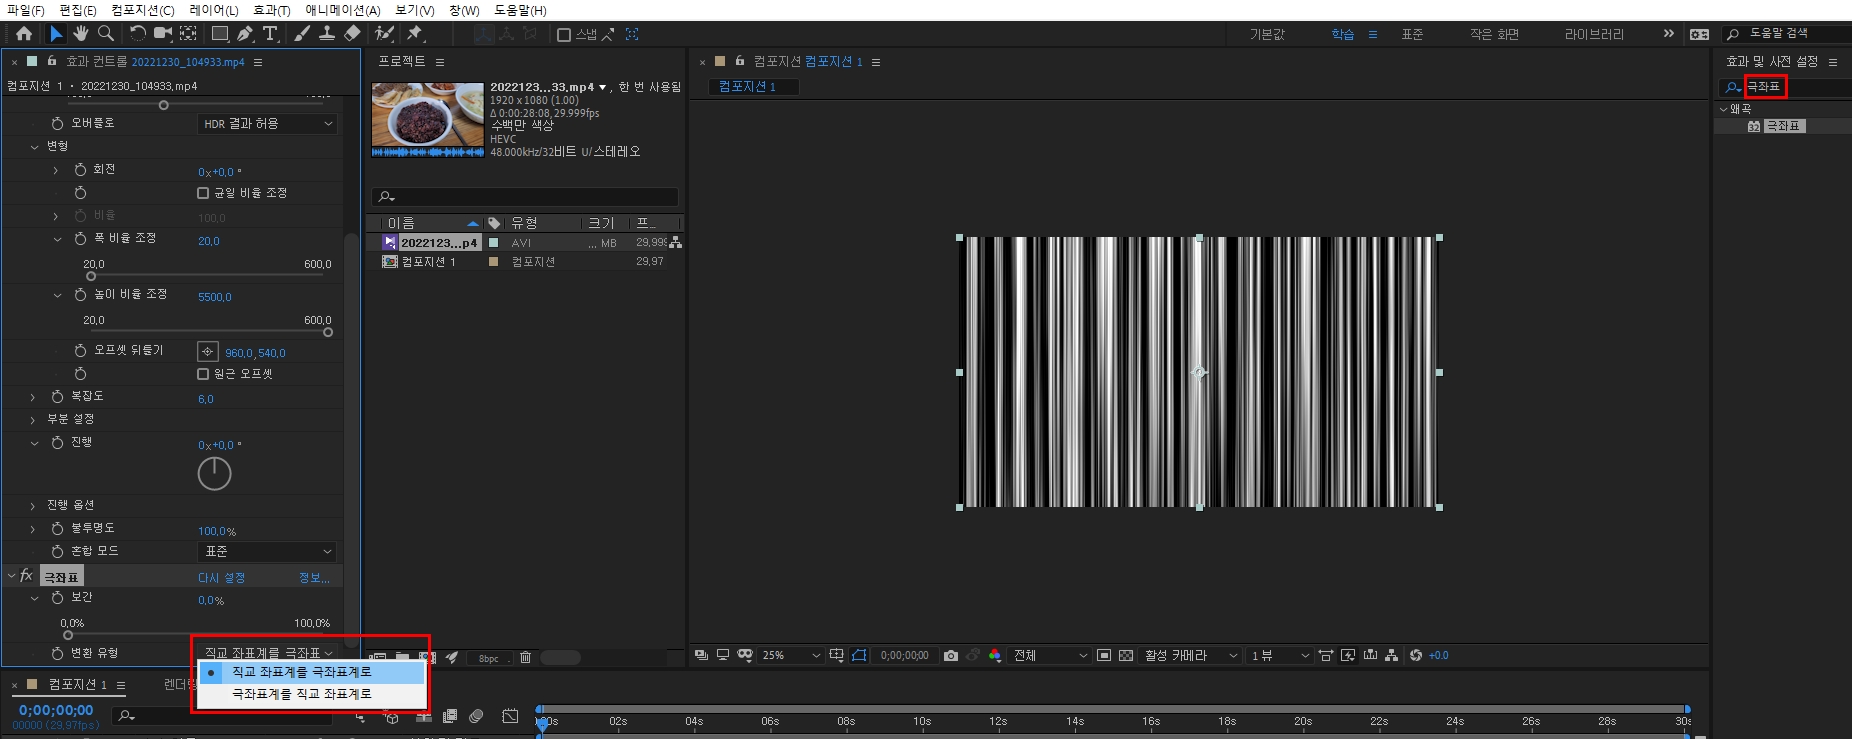Open the composition flowchart icon
Image resolution: width=1852 pixels, height=739 pixels.
1392,656
